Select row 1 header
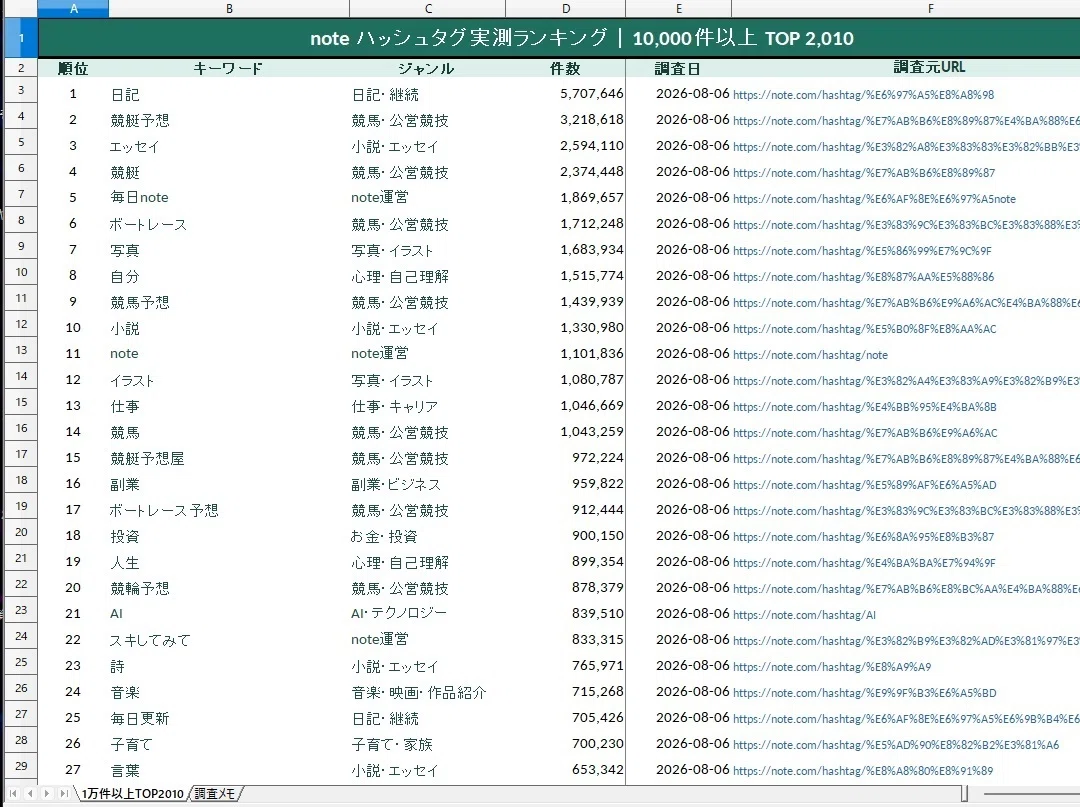The height and width of the screenshot is (807, 1080). 21,38
